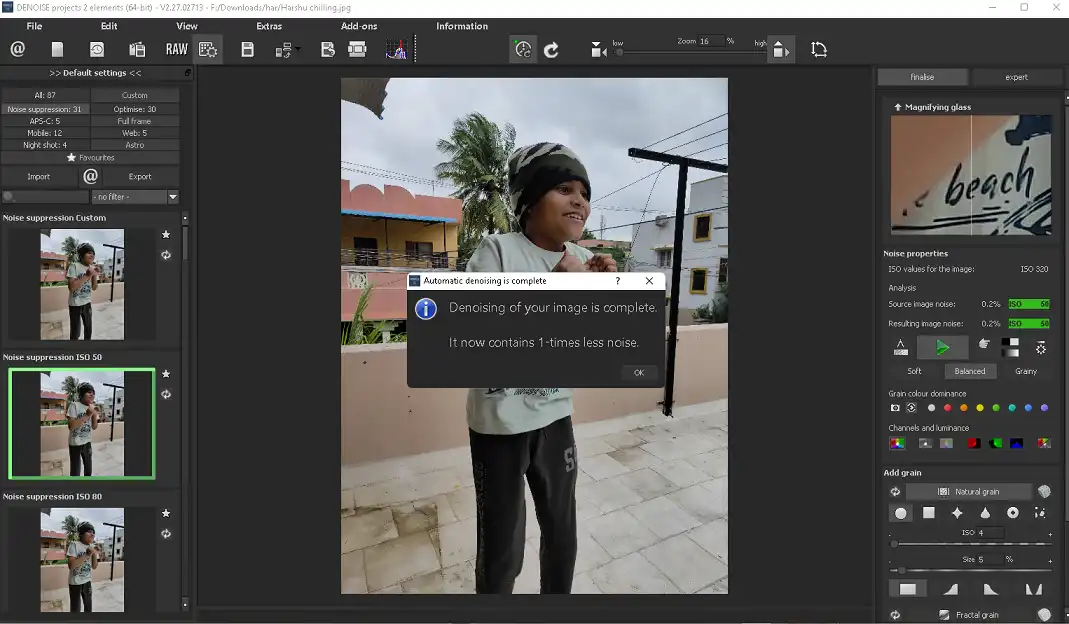Mark Noise suppression ISO 50 preset as favourite
This screenshot has width=1069, height=624.
click(166, 374)
